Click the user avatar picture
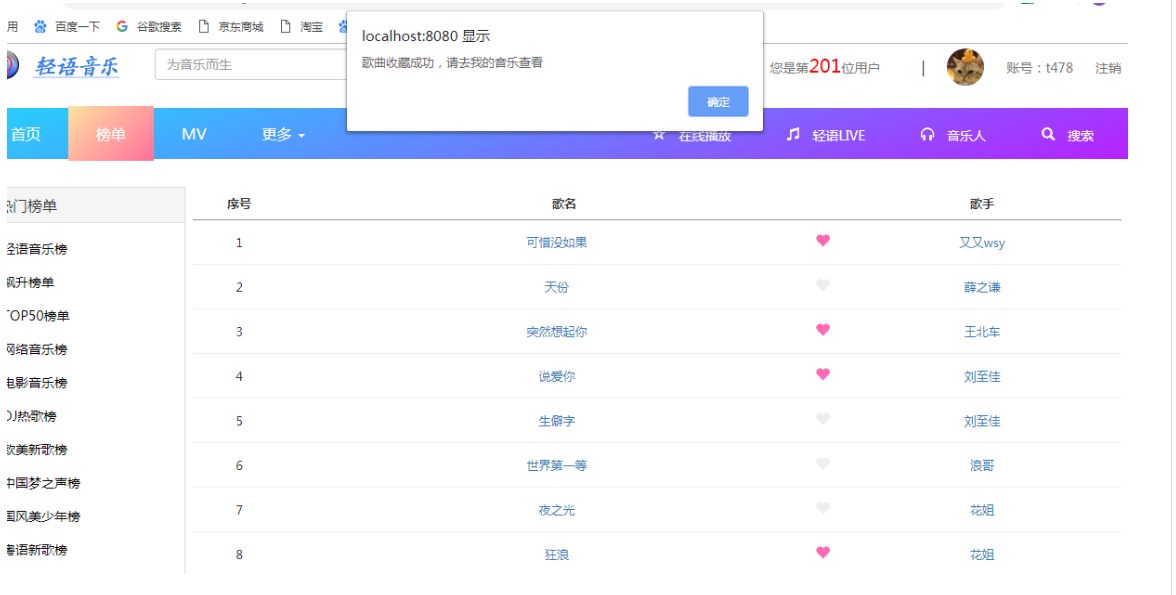 click(965, 67)
